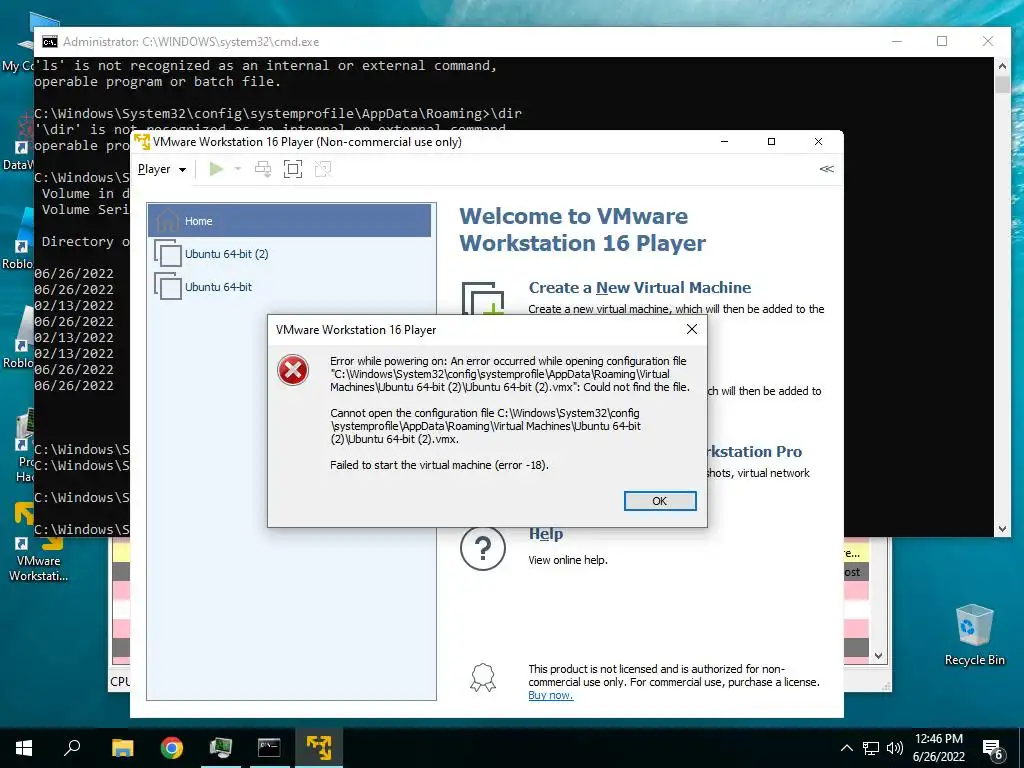Open File Explorer from taskbar
The image size is (1024, 768).
tap(122, 747)
